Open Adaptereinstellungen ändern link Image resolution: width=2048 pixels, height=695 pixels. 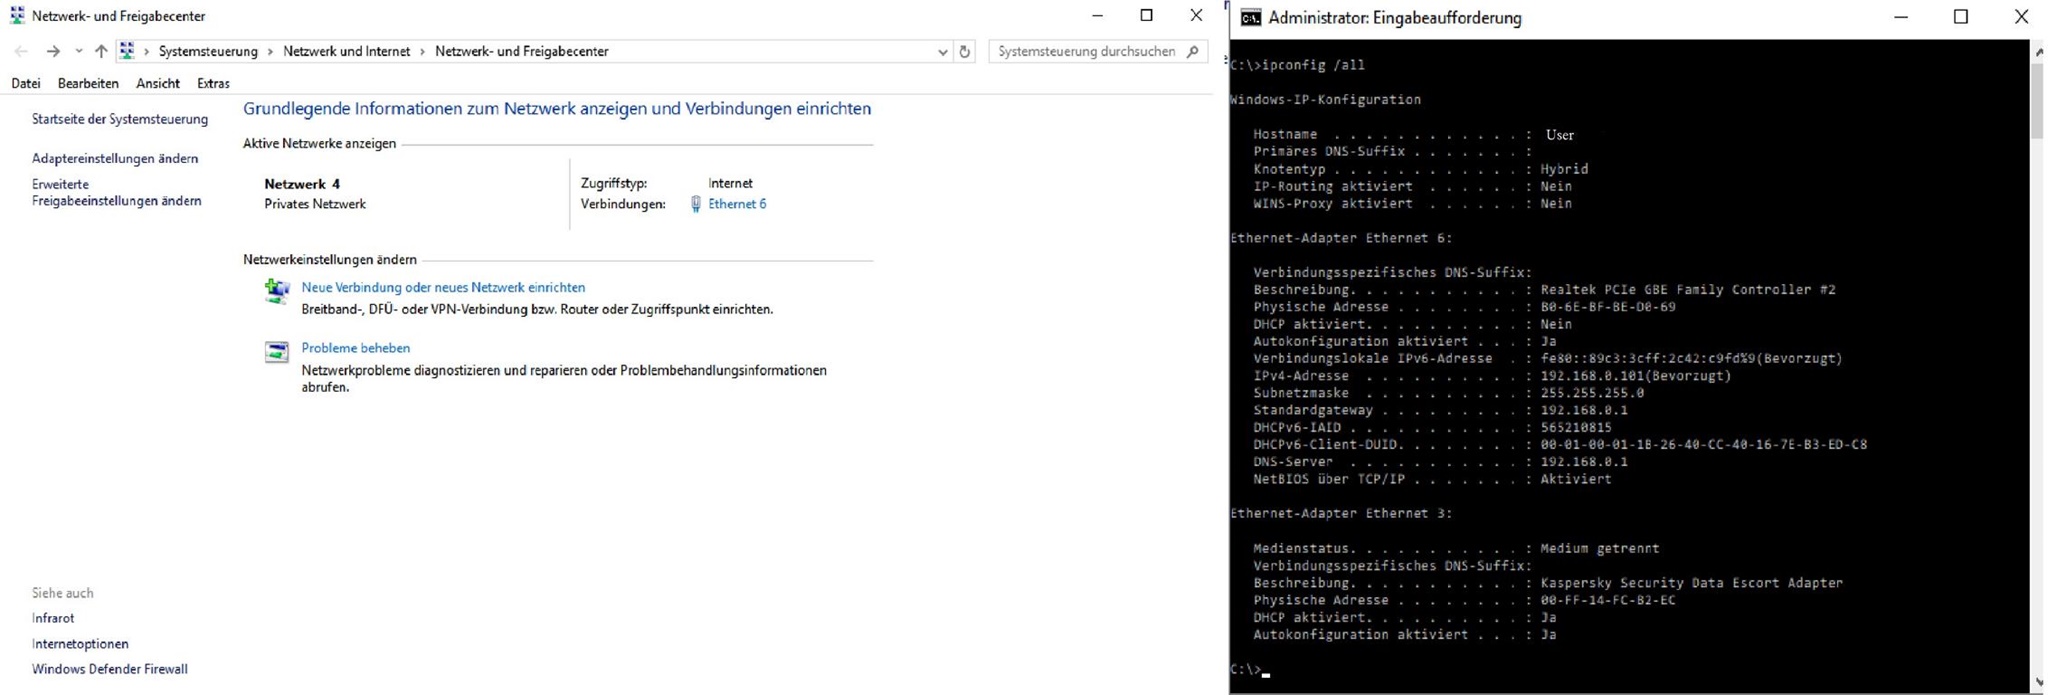tap(115, 158)
